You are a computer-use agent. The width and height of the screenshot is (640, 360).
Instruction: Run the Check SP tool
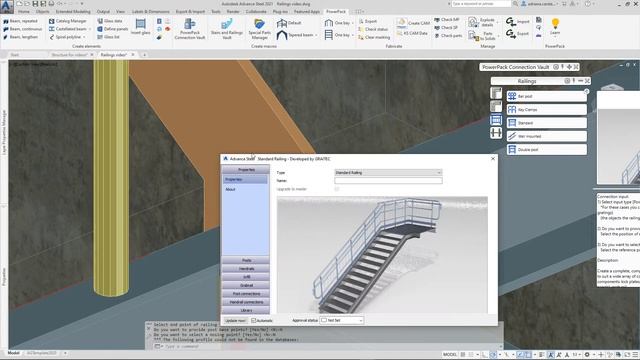tap(446, 28)
